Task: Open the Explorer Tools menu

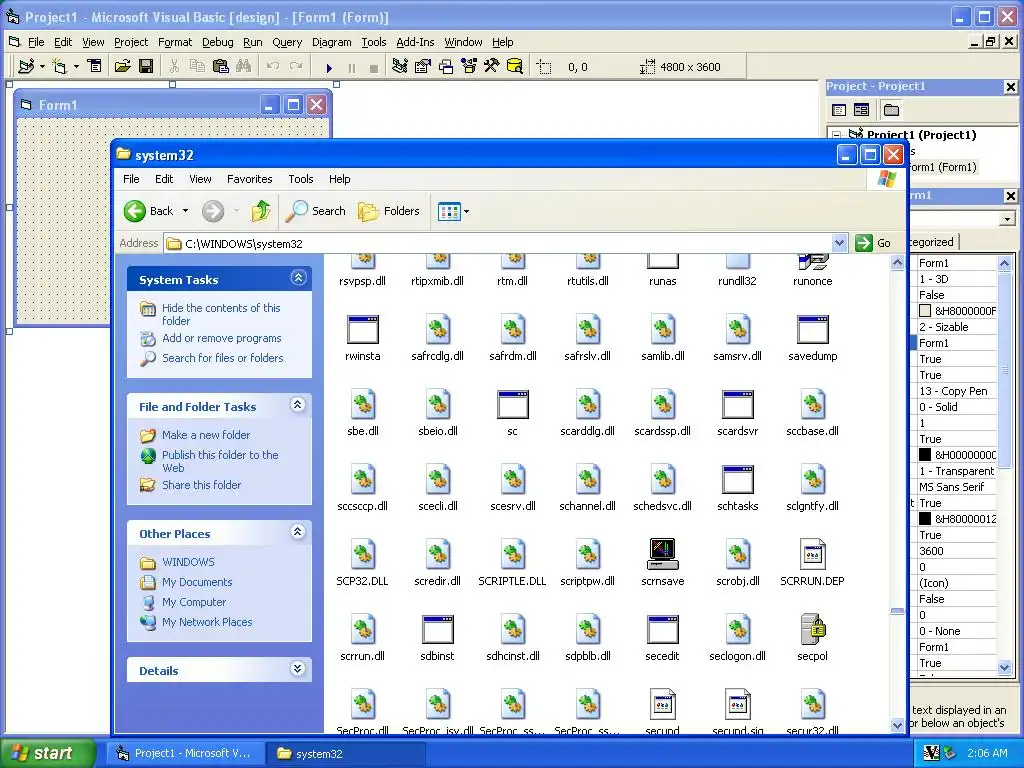Action: tap(300, 179)
